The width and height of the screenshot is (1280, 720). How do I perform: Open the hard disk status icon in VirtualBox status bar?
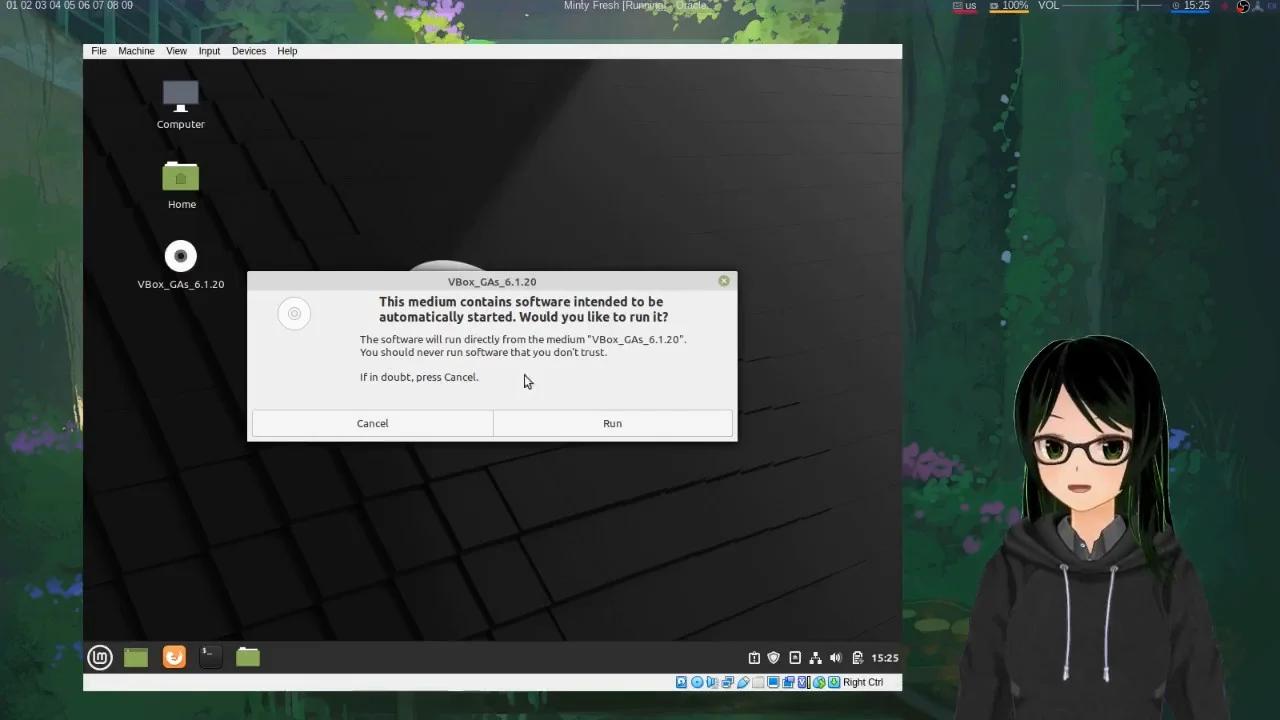[681, 682]
